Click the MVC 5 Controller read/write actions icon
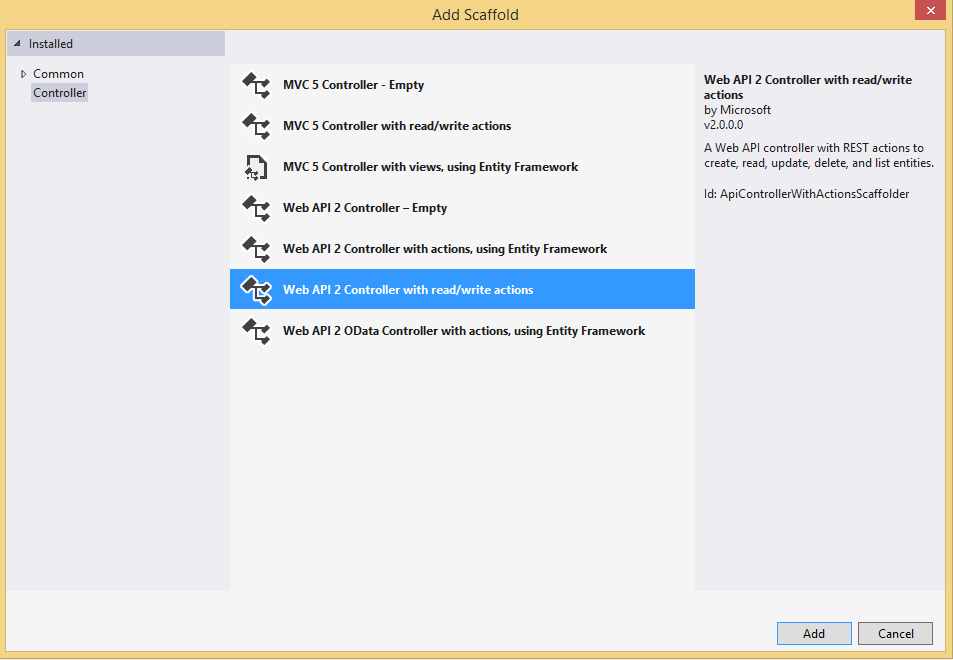 256,126
